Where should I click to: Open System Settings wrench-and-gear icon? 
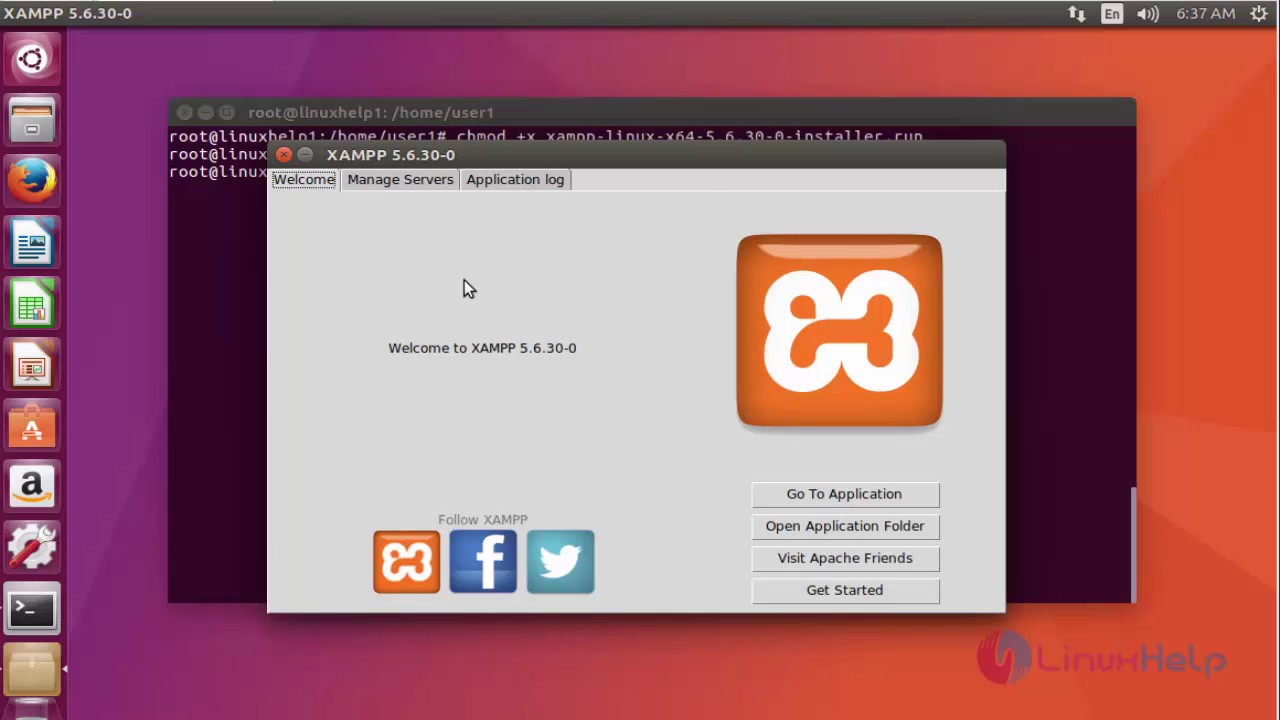coord(32,548)
